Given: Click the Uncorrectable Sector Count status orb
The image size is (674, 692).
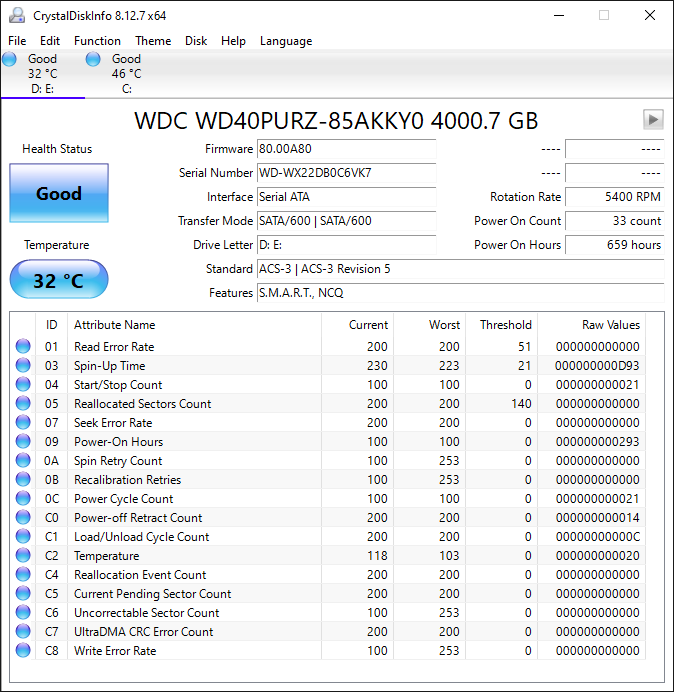Looking at the screenshot, I should [23, 612].
